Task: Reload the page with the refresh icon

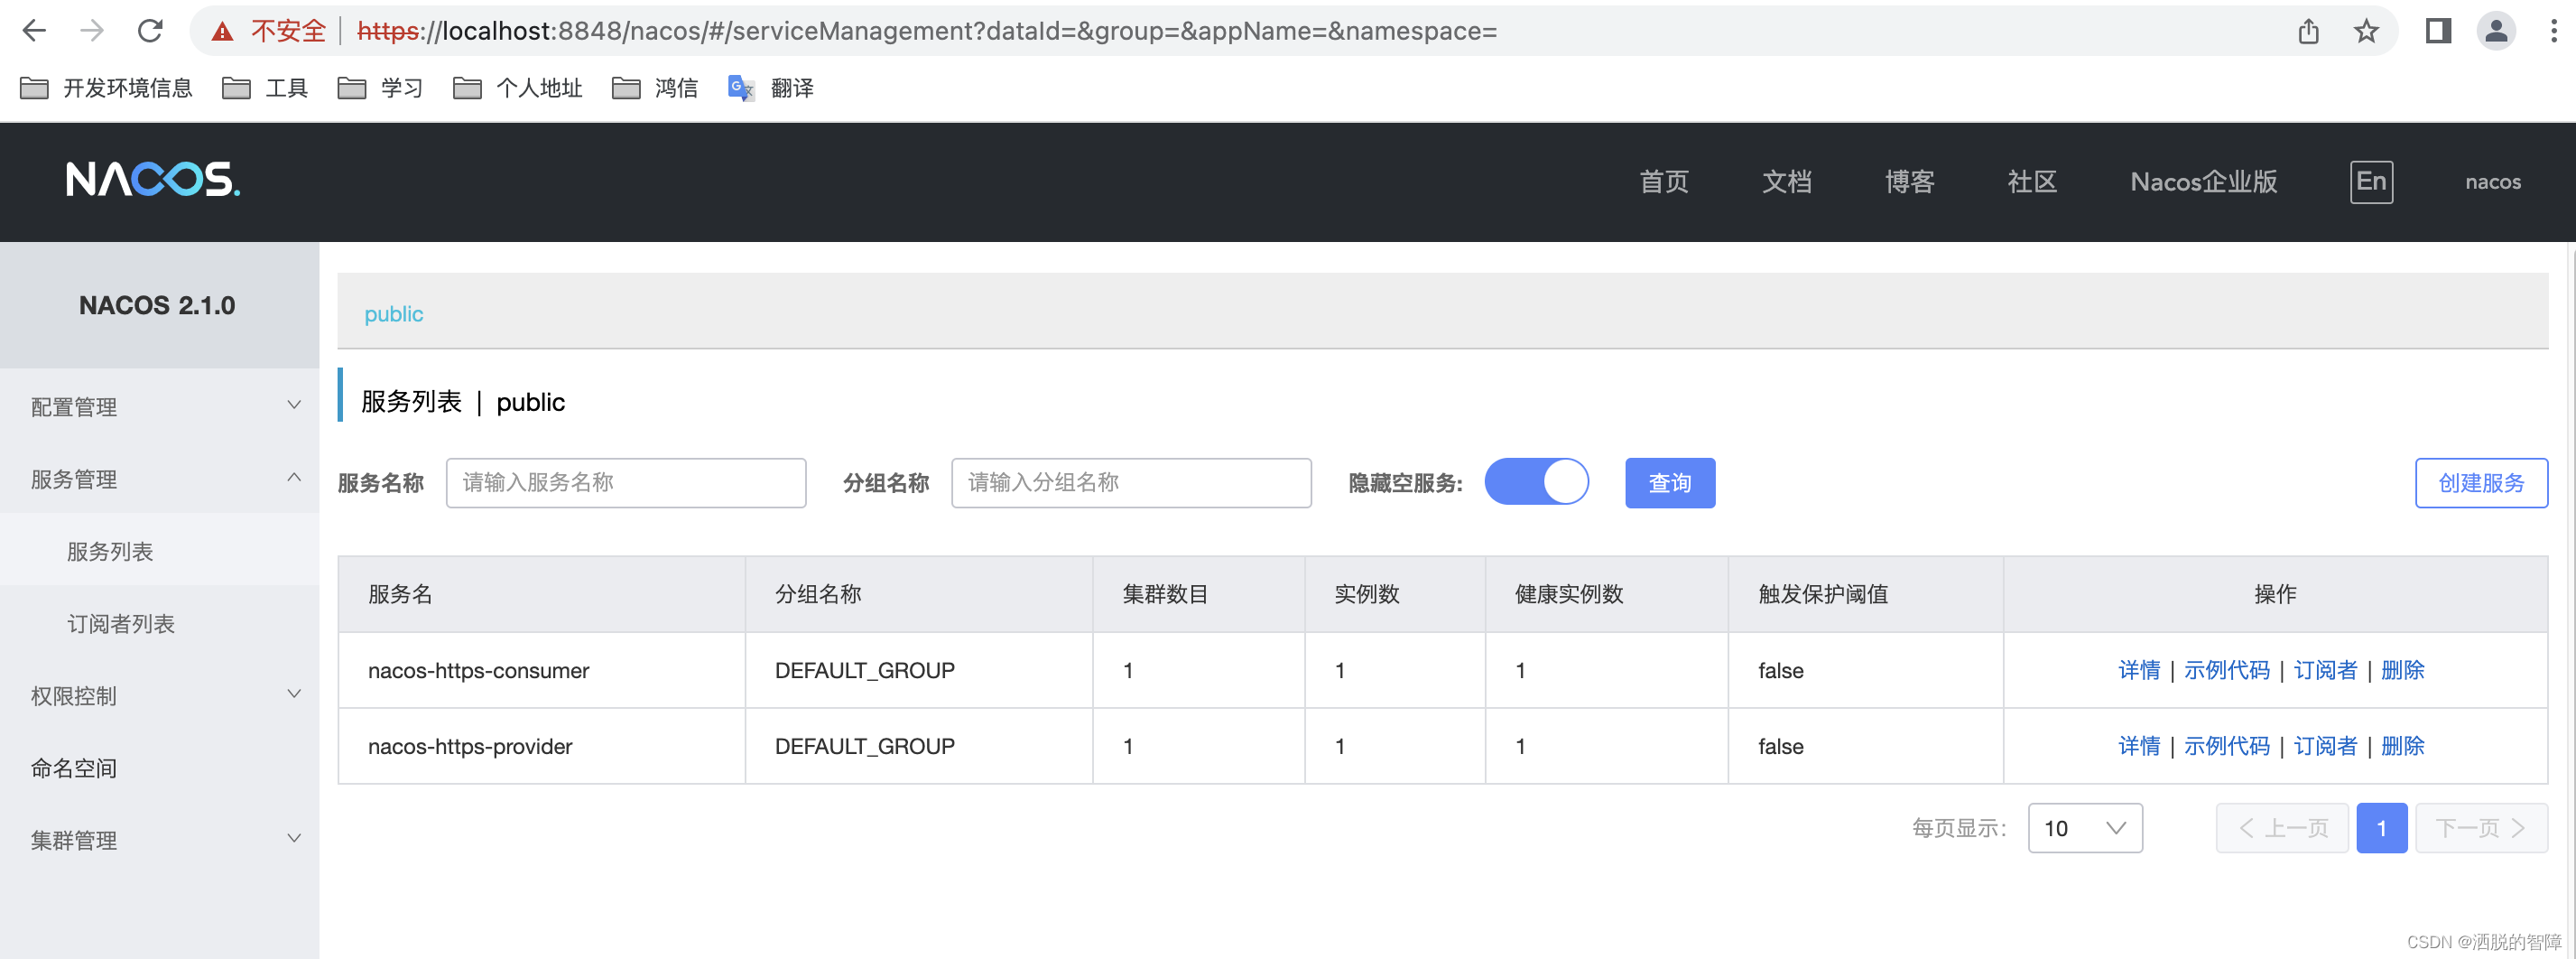Action: [x=150, y=31]
